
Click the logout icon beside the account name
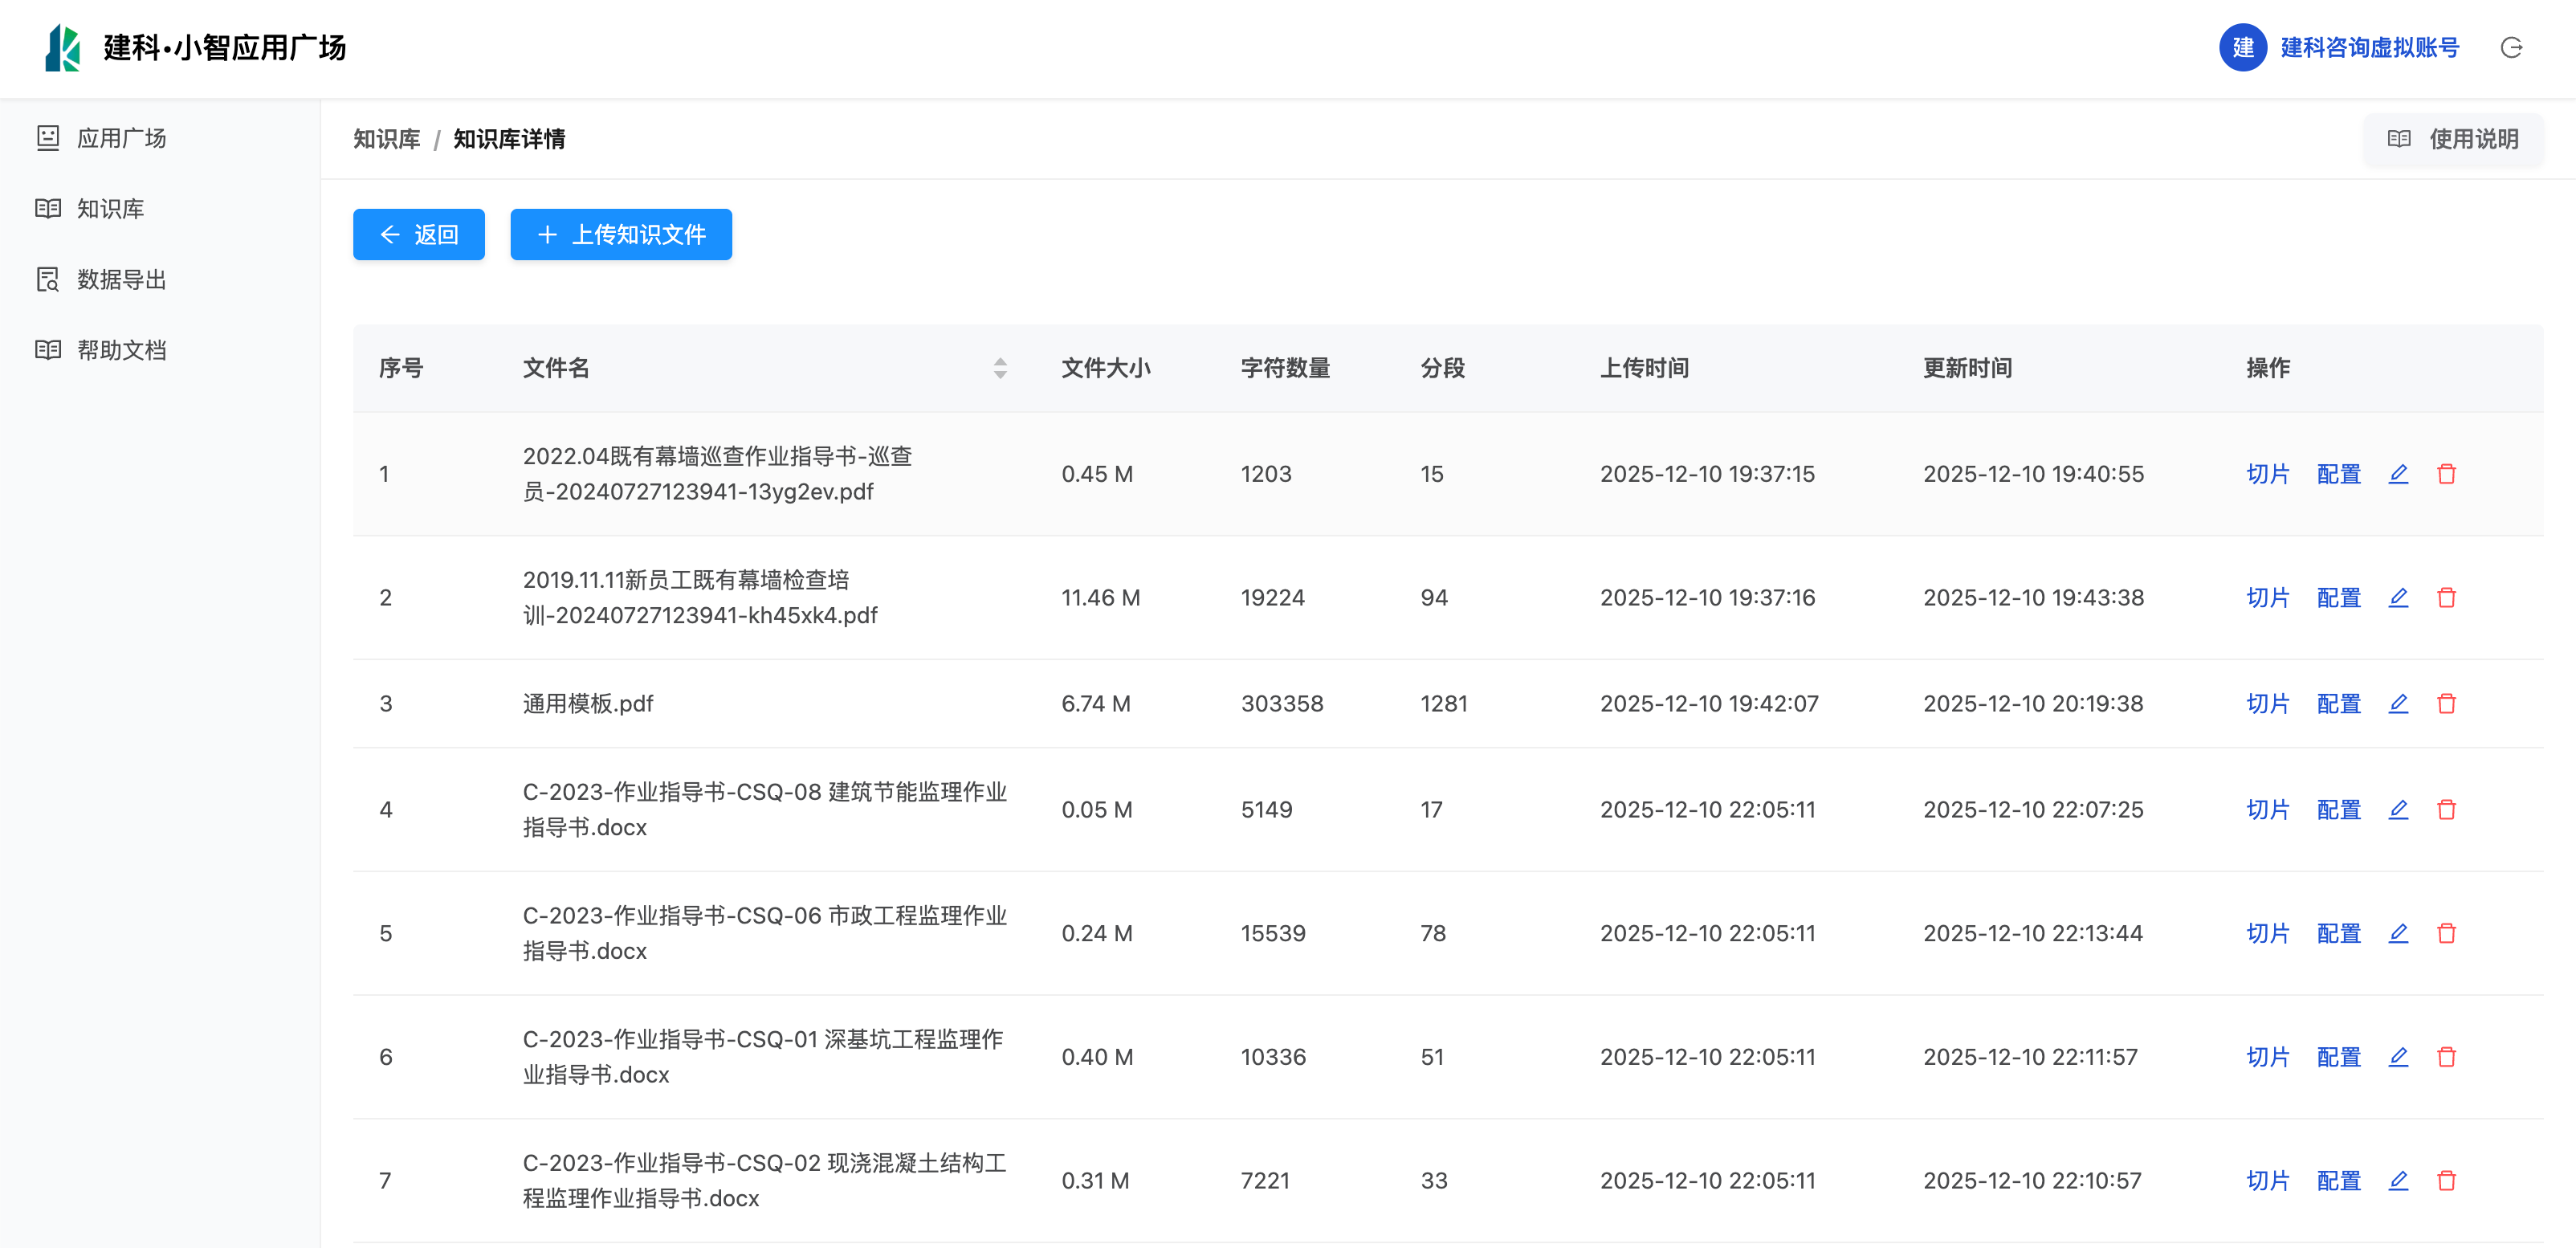(x=2511, y=48)
